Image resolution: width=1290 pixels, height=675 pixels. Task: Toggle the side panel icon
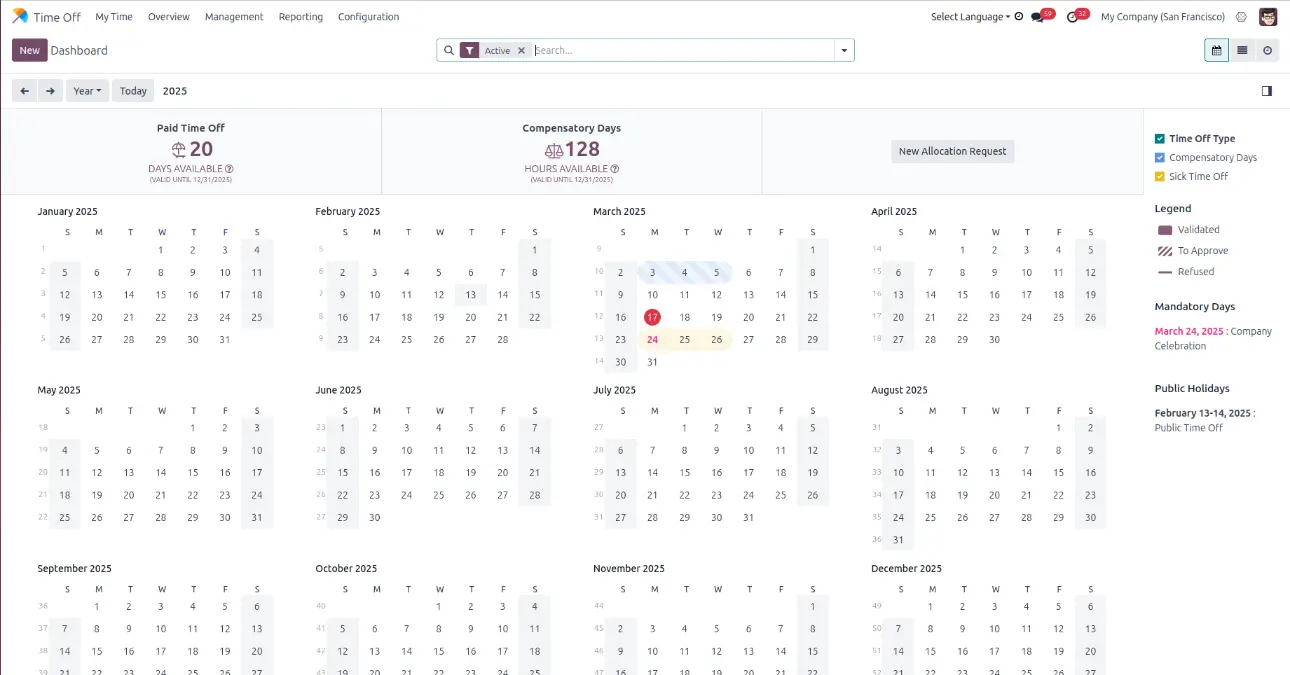tap(1267, 91)
